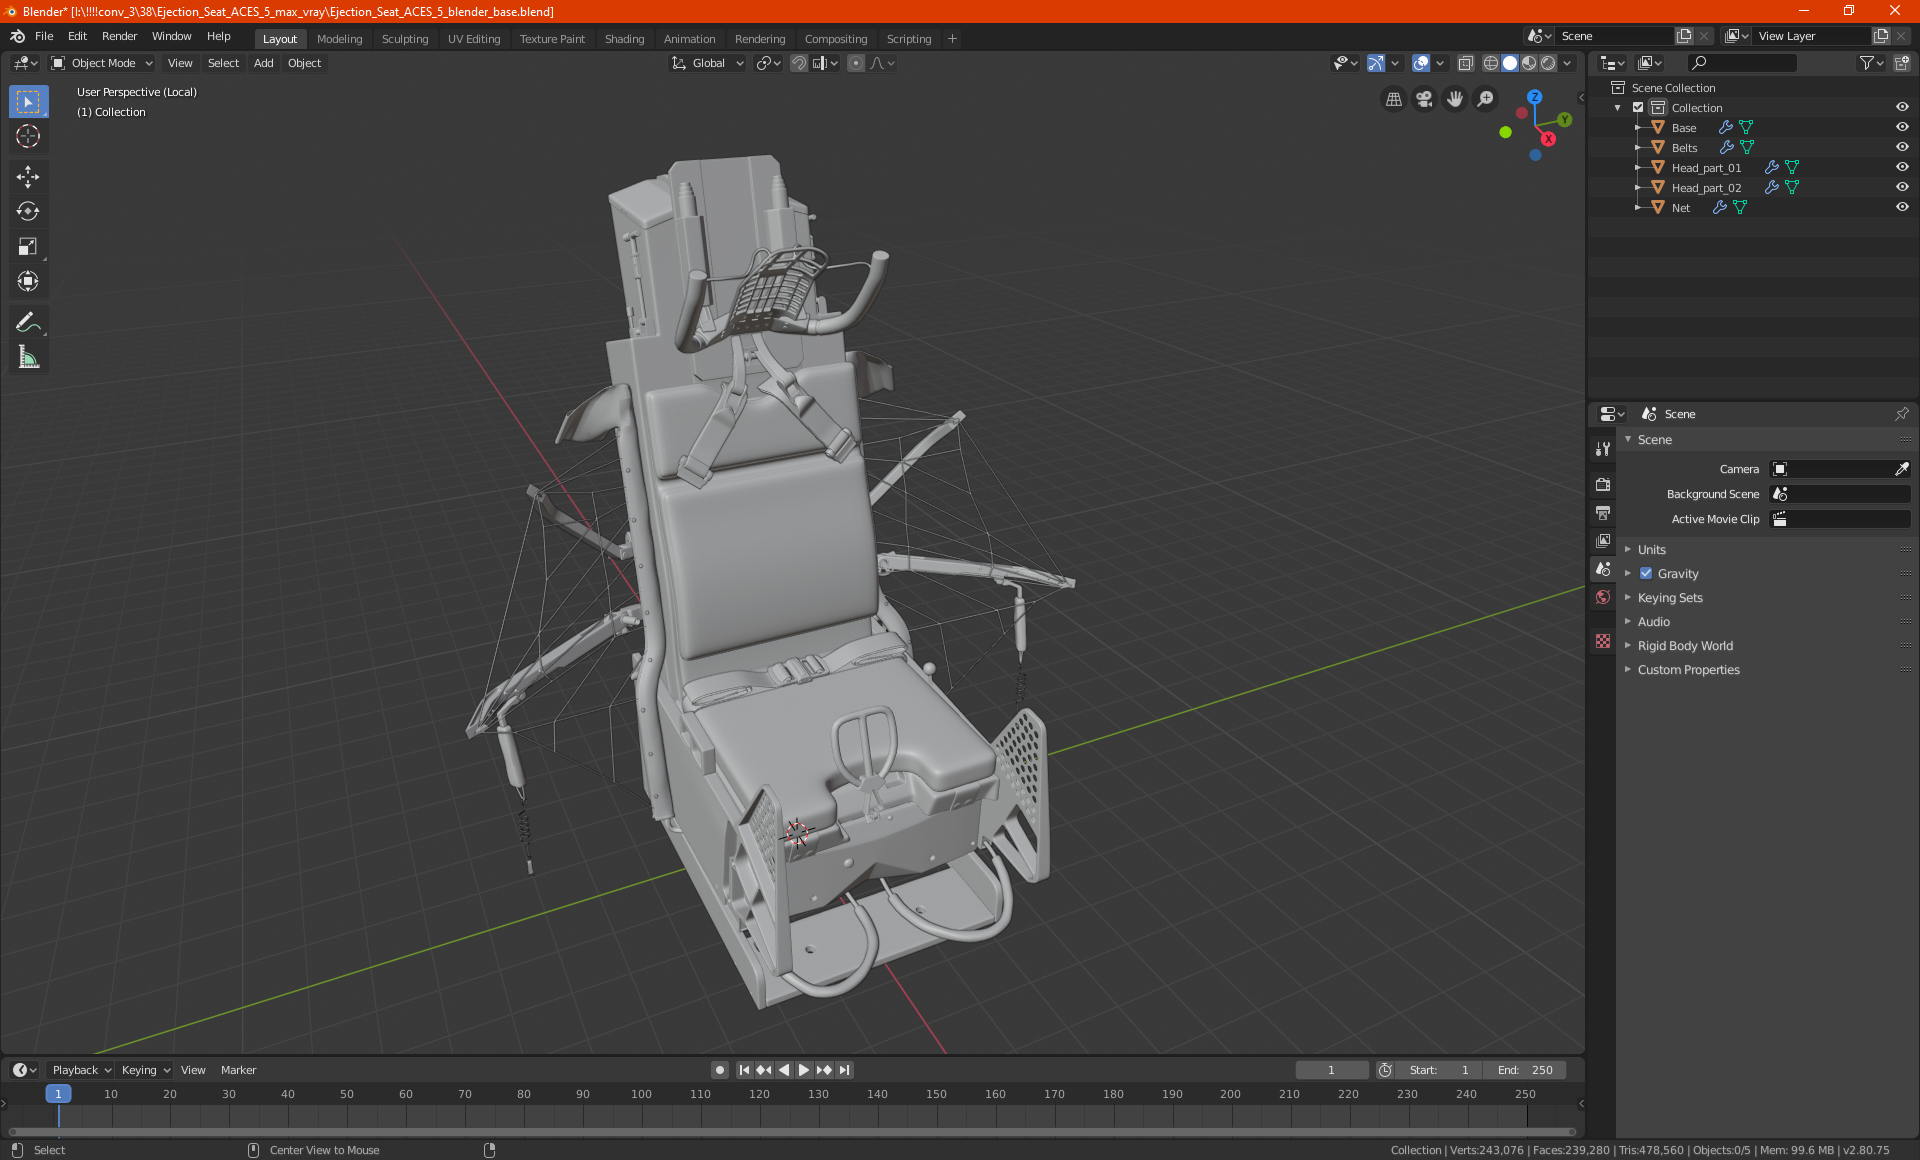
Task: Switch to the Sculpting workspace tab
Action: [x=405, y=39]
